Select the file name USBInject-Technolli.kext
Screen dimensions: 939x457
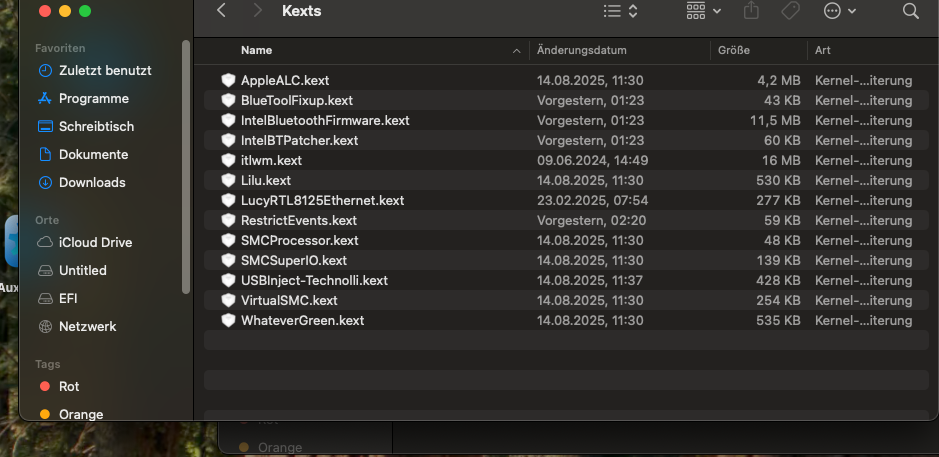(314, 280)
